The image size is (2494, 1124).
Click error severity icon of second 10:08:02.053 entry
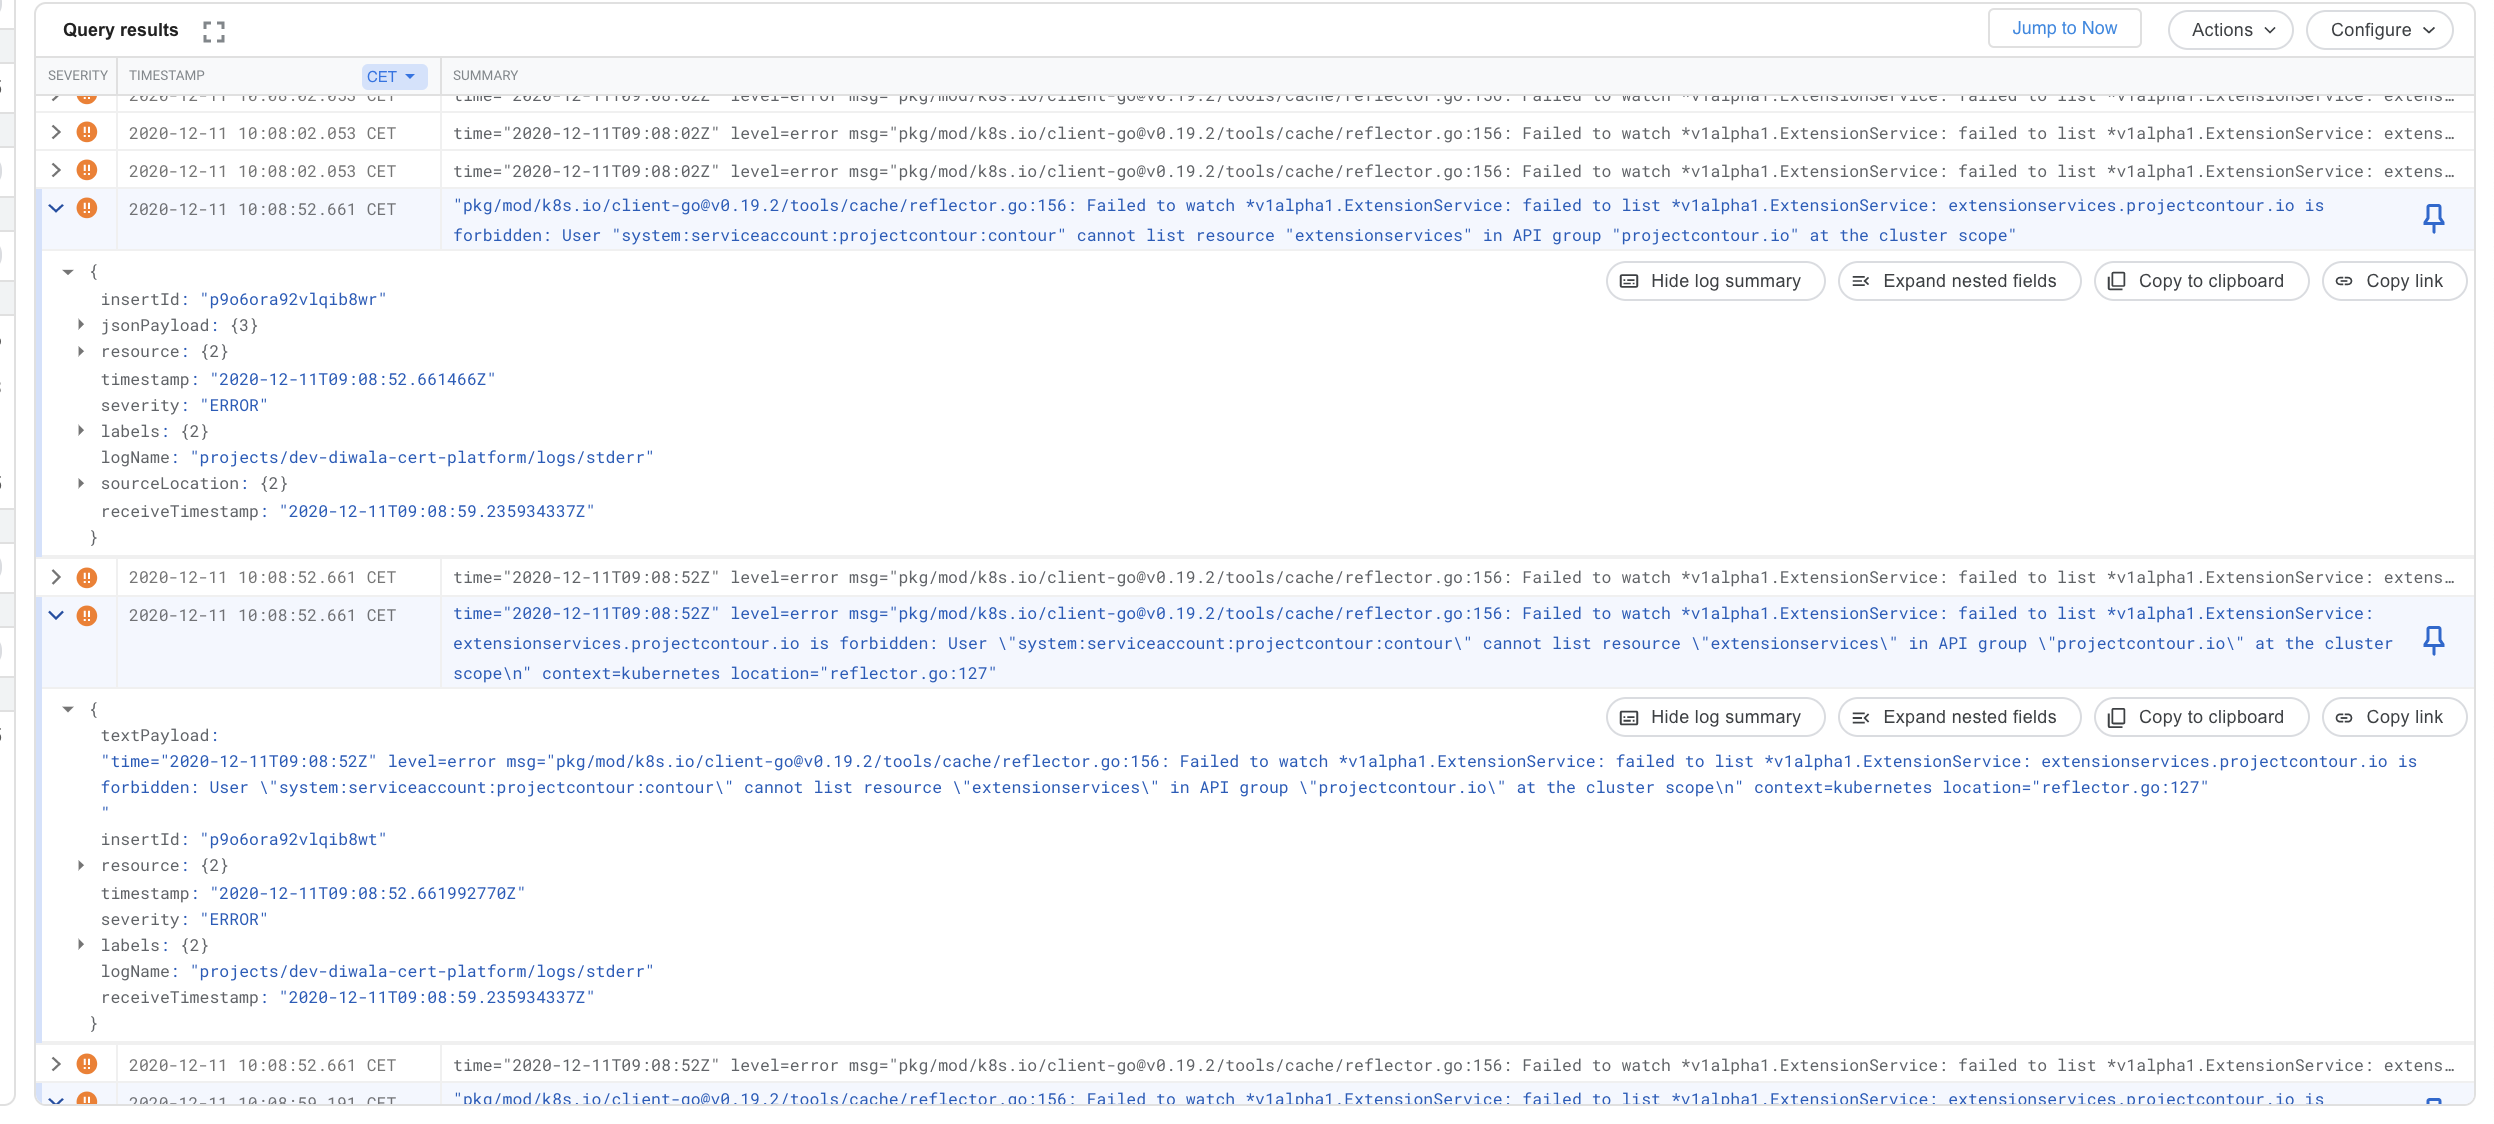87,170
